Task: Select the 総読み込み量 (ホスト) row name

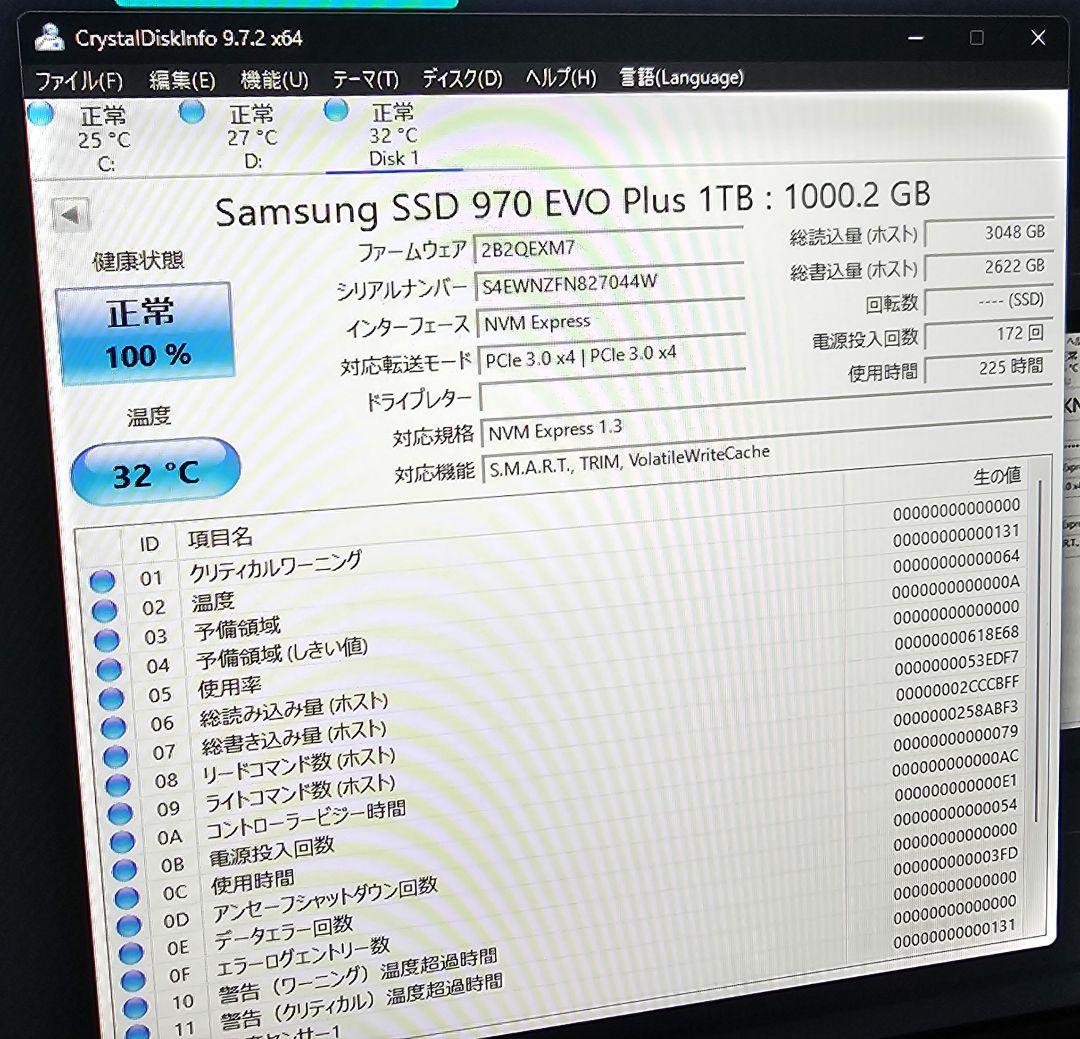Action: [294, 710]
